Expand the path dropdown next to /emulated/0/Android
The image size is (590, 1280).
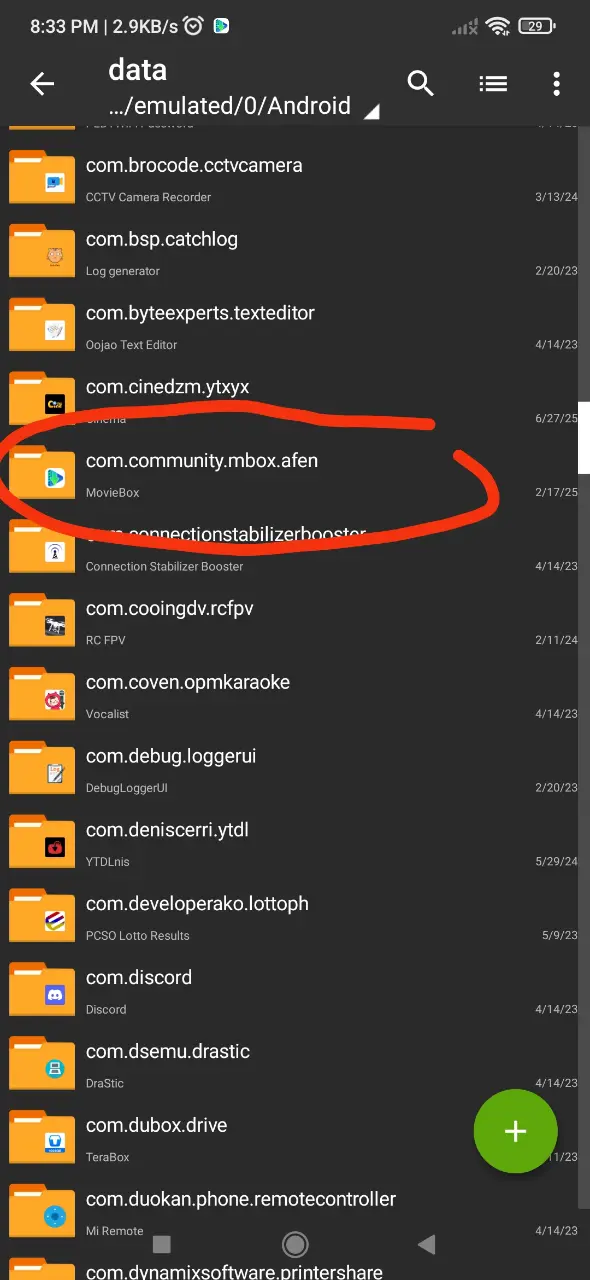click(371, 113)
